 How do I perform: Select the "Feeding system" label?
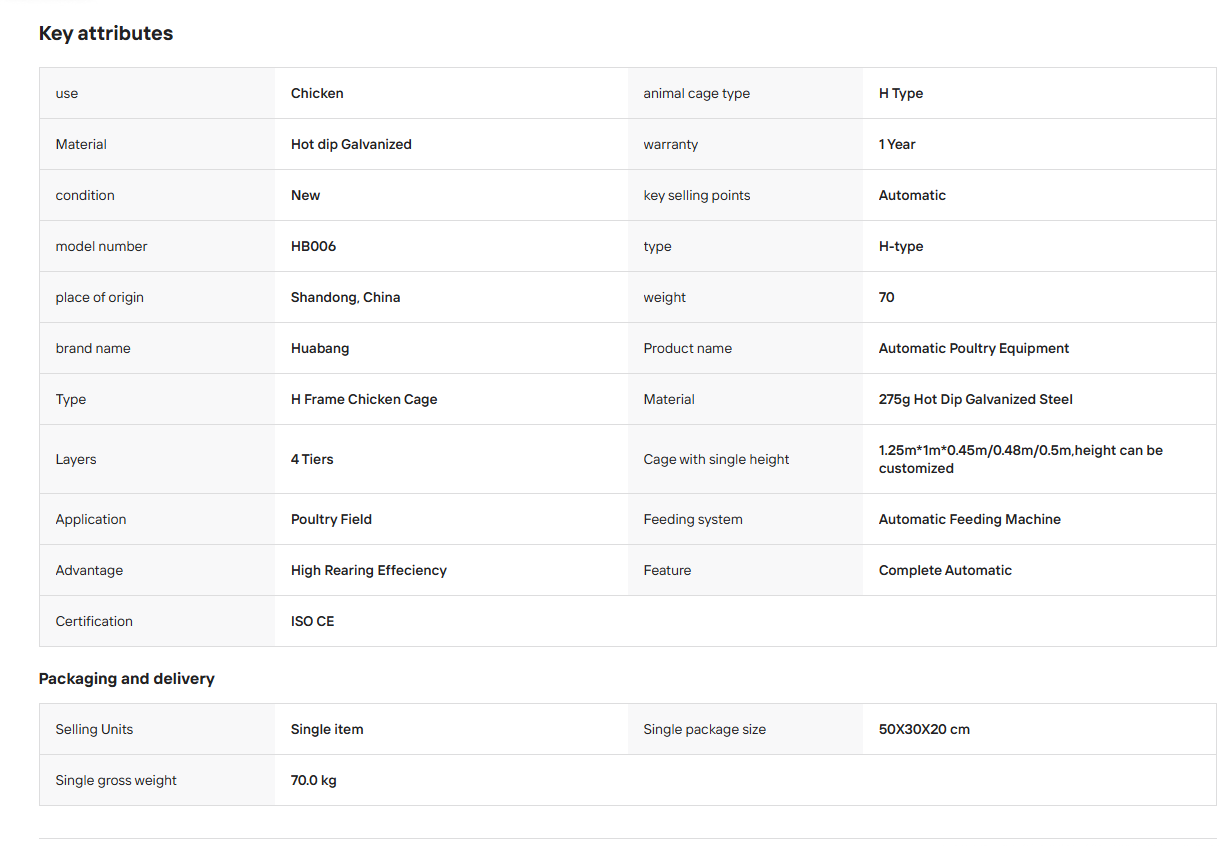[x=693, y=519]
